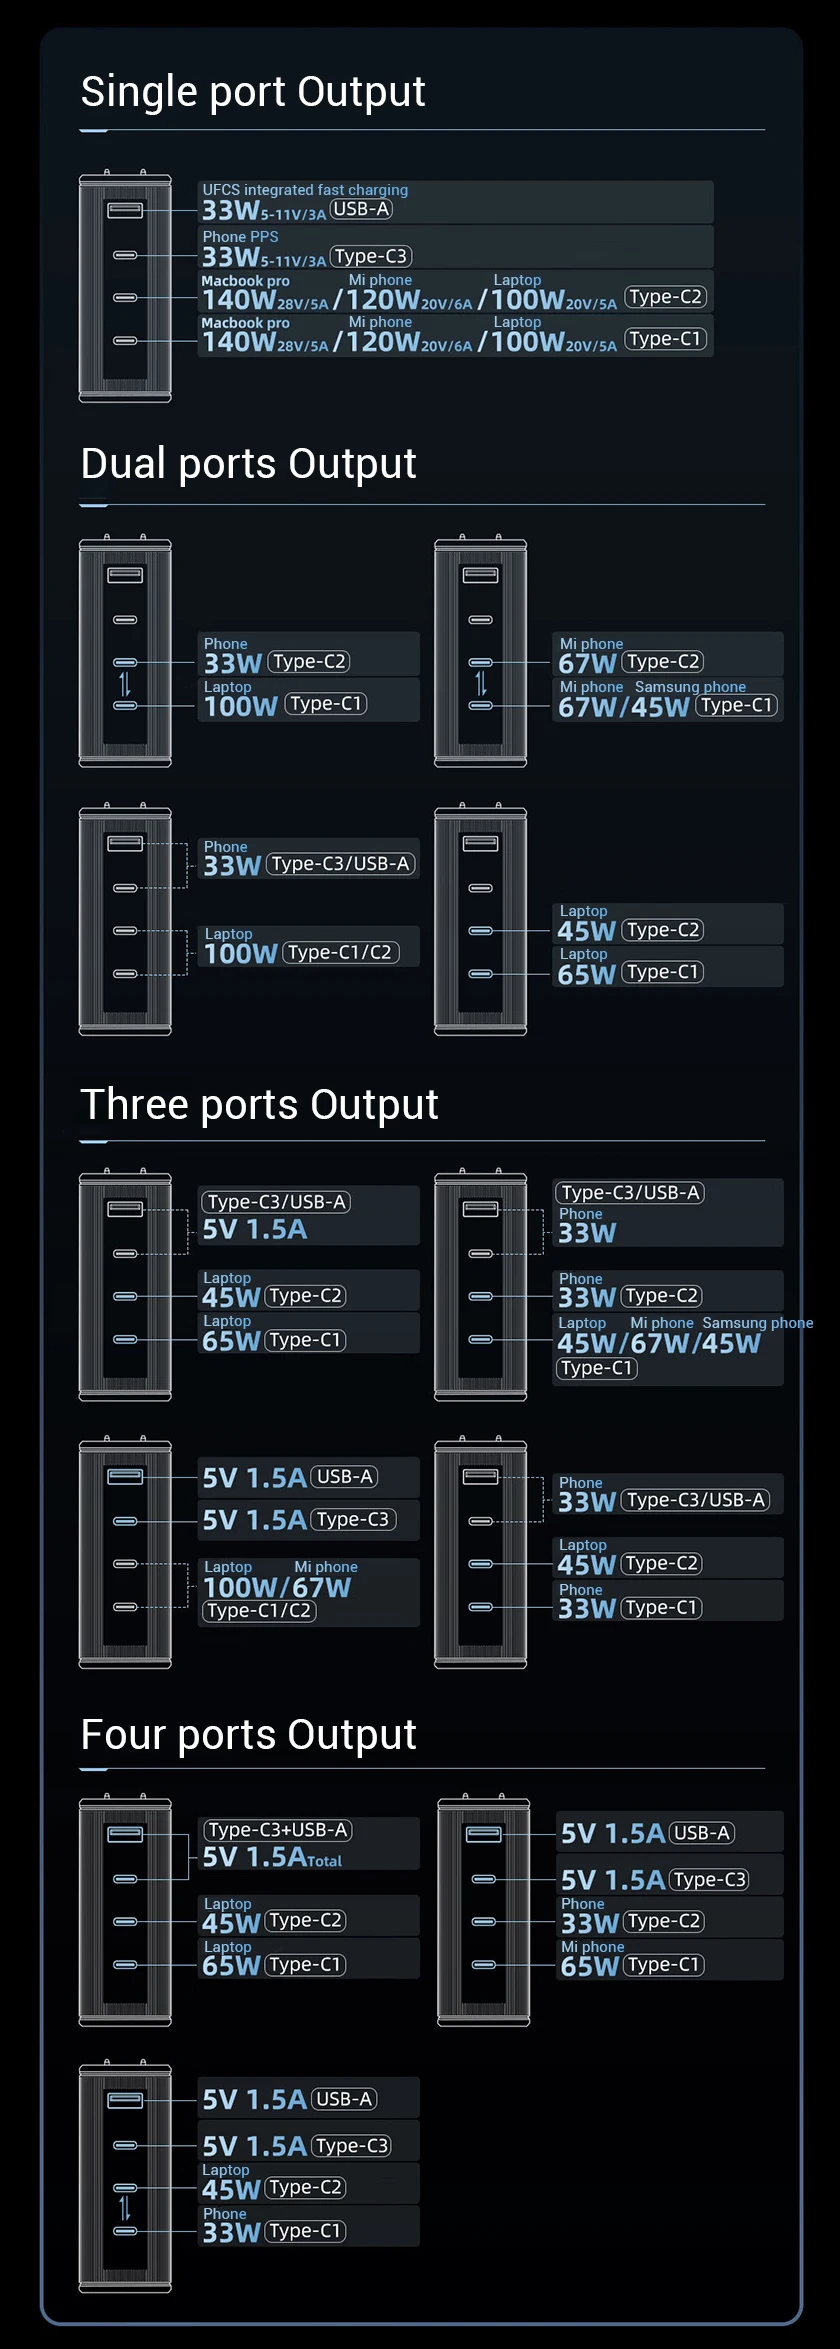The image size is (840, 2349).
Task: Click the Type-C2 badge next to Mi phone 67W
Action: (x=663, y=662)
